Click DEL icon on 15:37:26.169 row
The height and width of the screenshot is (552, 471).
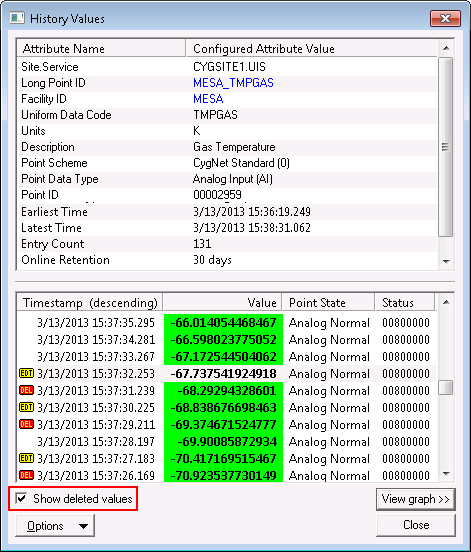[x=26, y=475]
